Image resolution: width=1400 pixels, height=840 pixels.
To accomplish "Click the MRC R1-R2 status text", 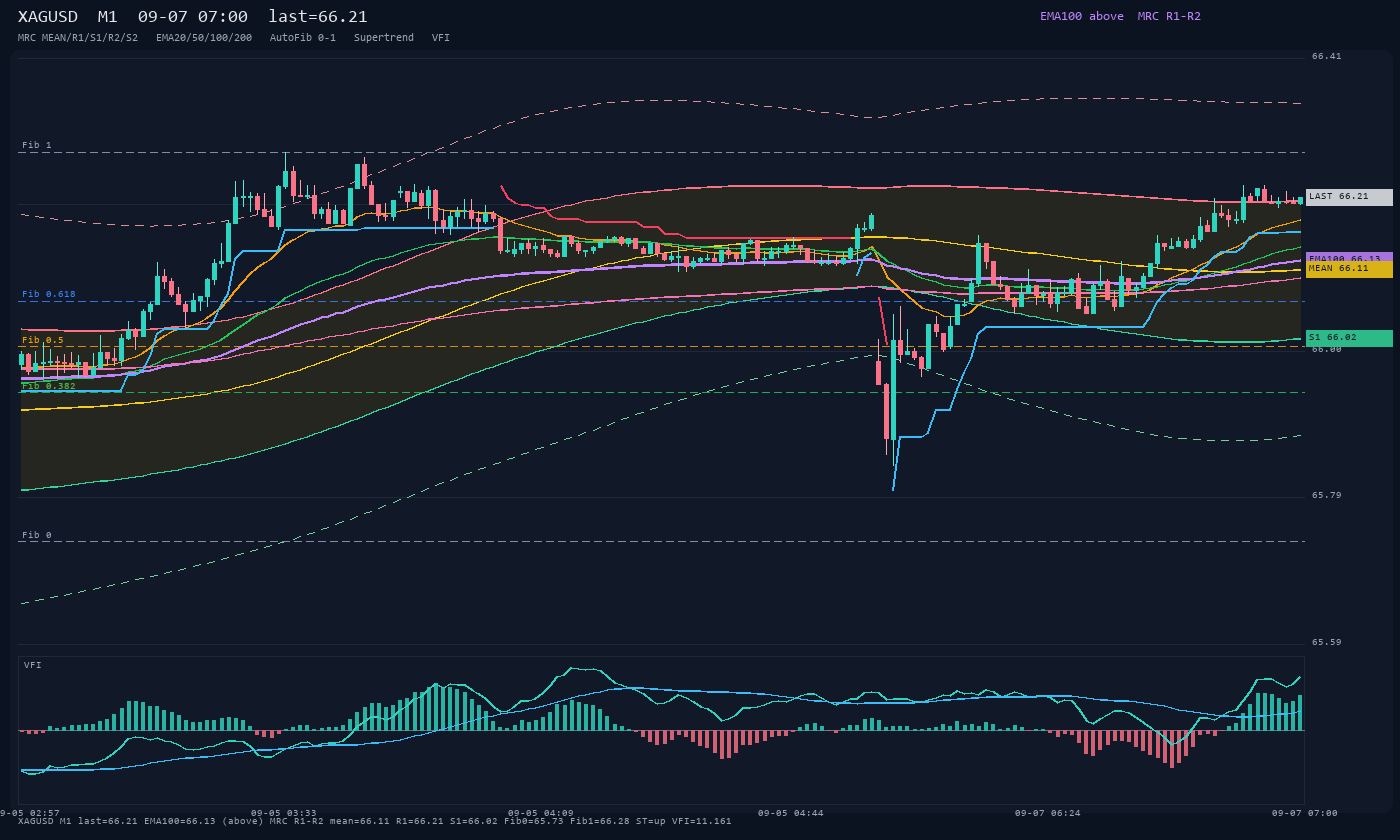I will (x=1169, y=16).
